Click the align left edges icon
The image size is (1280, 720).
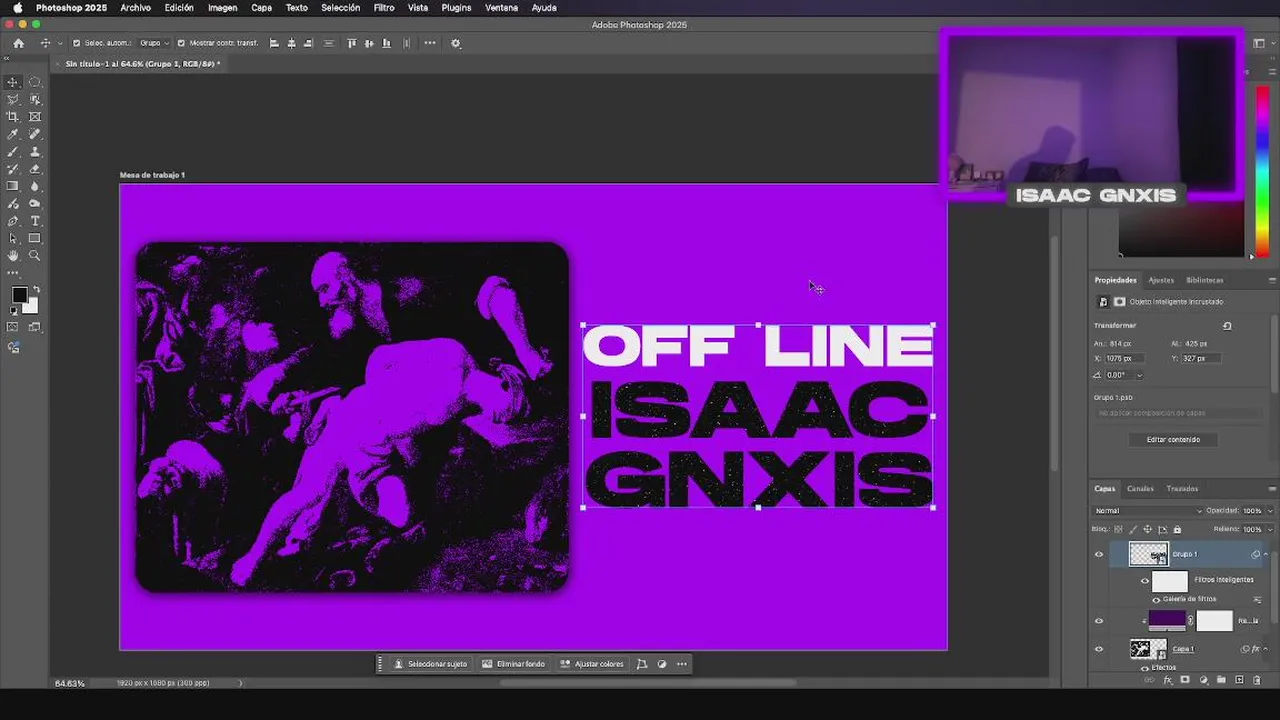coord(274,43)
